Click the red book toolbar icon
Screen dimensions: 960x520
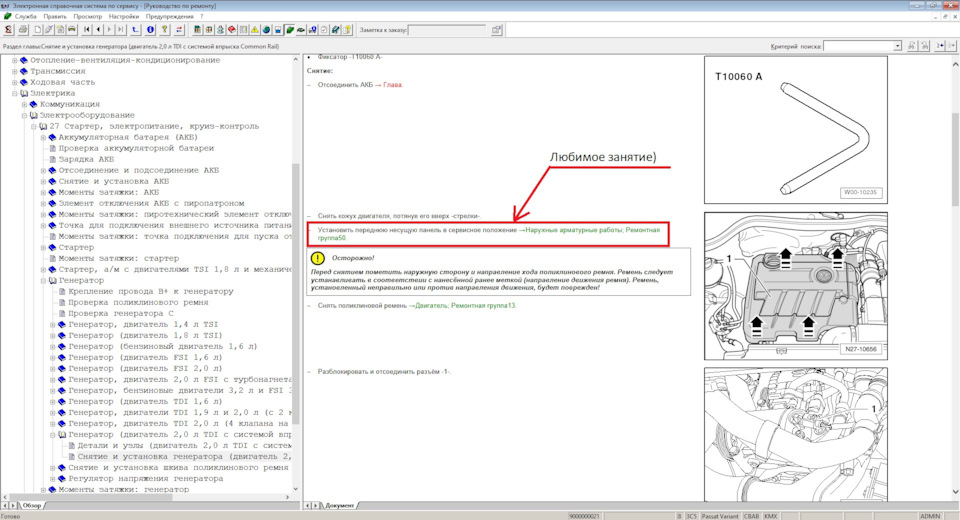point(232,29)
